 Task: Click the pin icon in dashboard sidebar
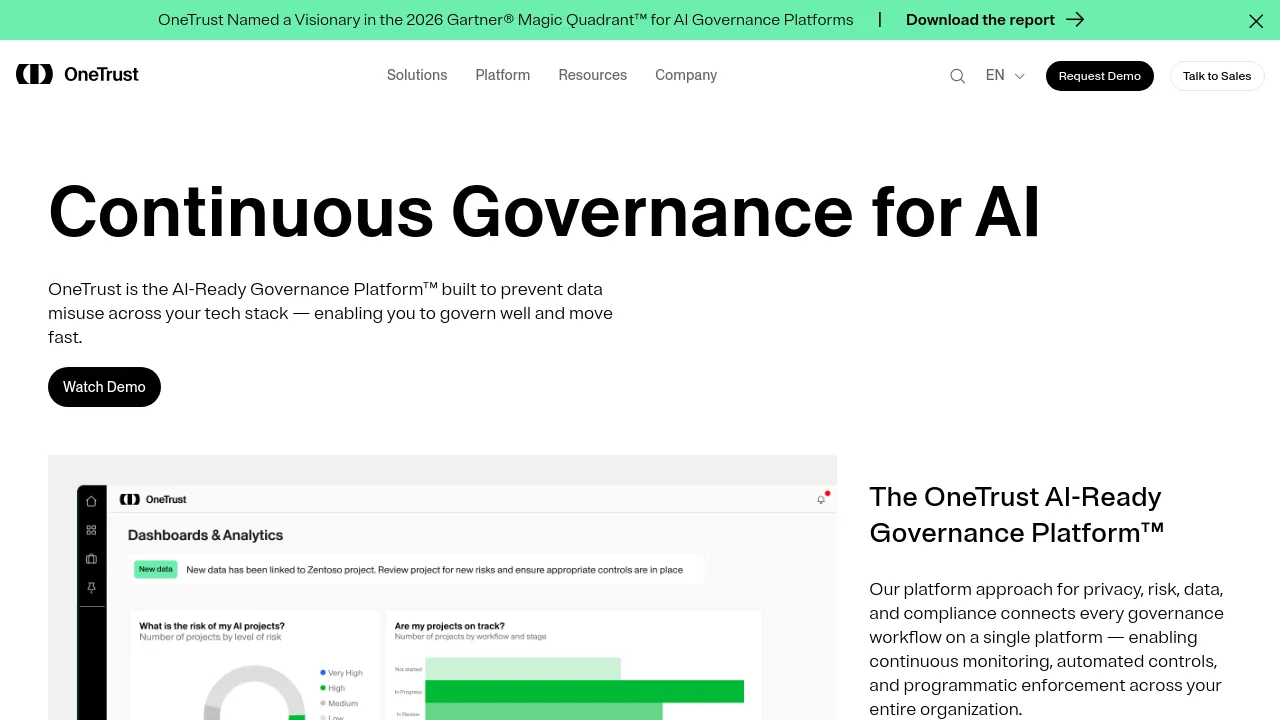(x=91, y=588)
